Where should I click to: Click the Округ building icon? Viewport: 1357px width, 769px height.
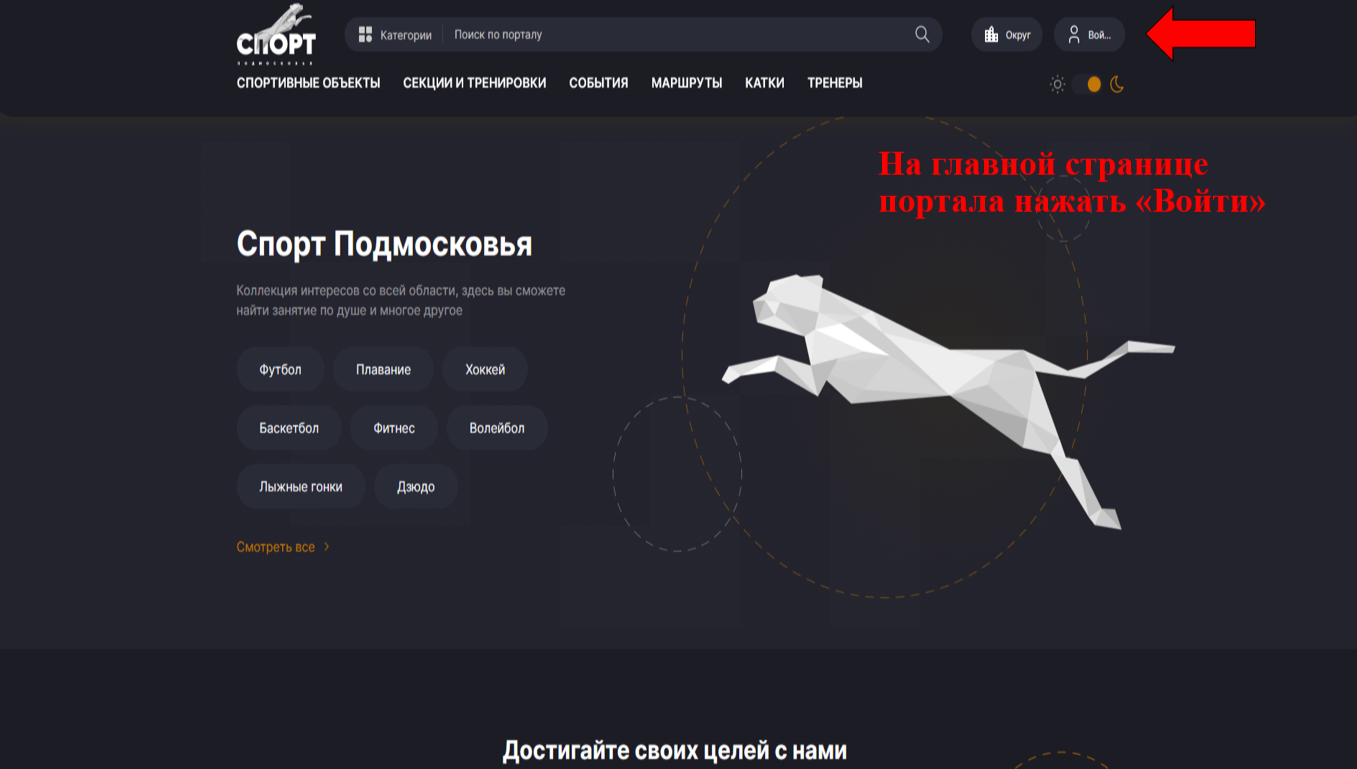point(991,35)
